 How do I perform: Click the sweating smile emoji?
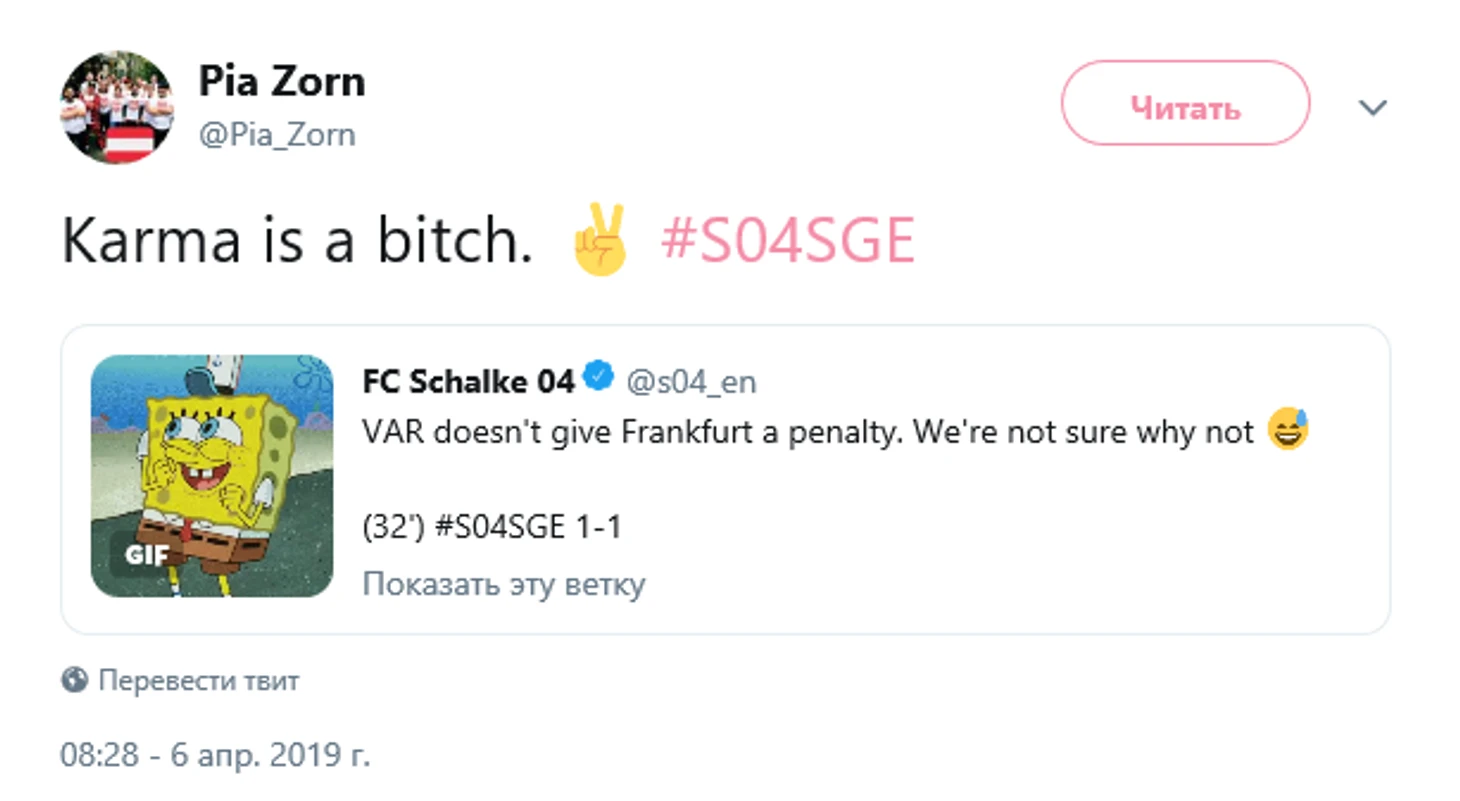[x=1287, y=431]
